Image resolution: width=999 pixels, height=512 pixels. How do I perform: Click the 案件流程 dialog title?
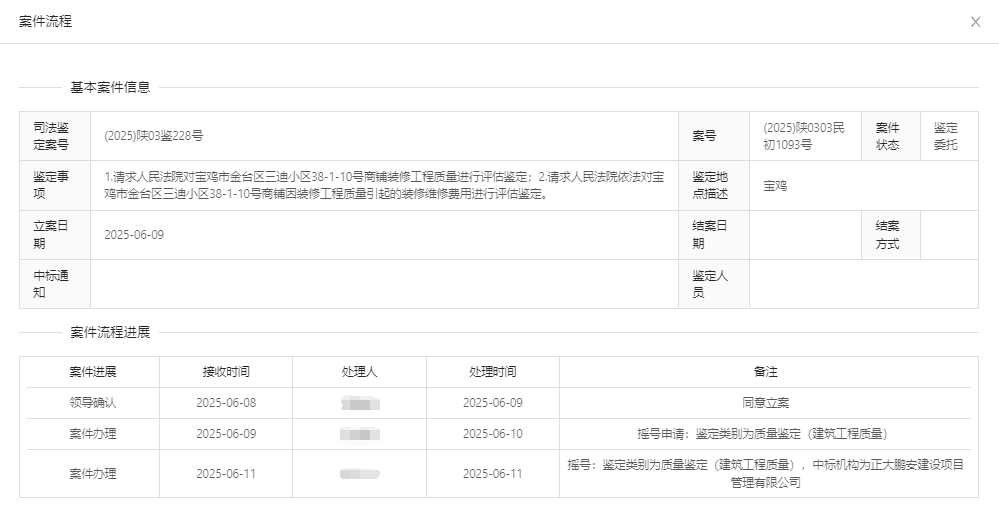(x=46, y=22)
